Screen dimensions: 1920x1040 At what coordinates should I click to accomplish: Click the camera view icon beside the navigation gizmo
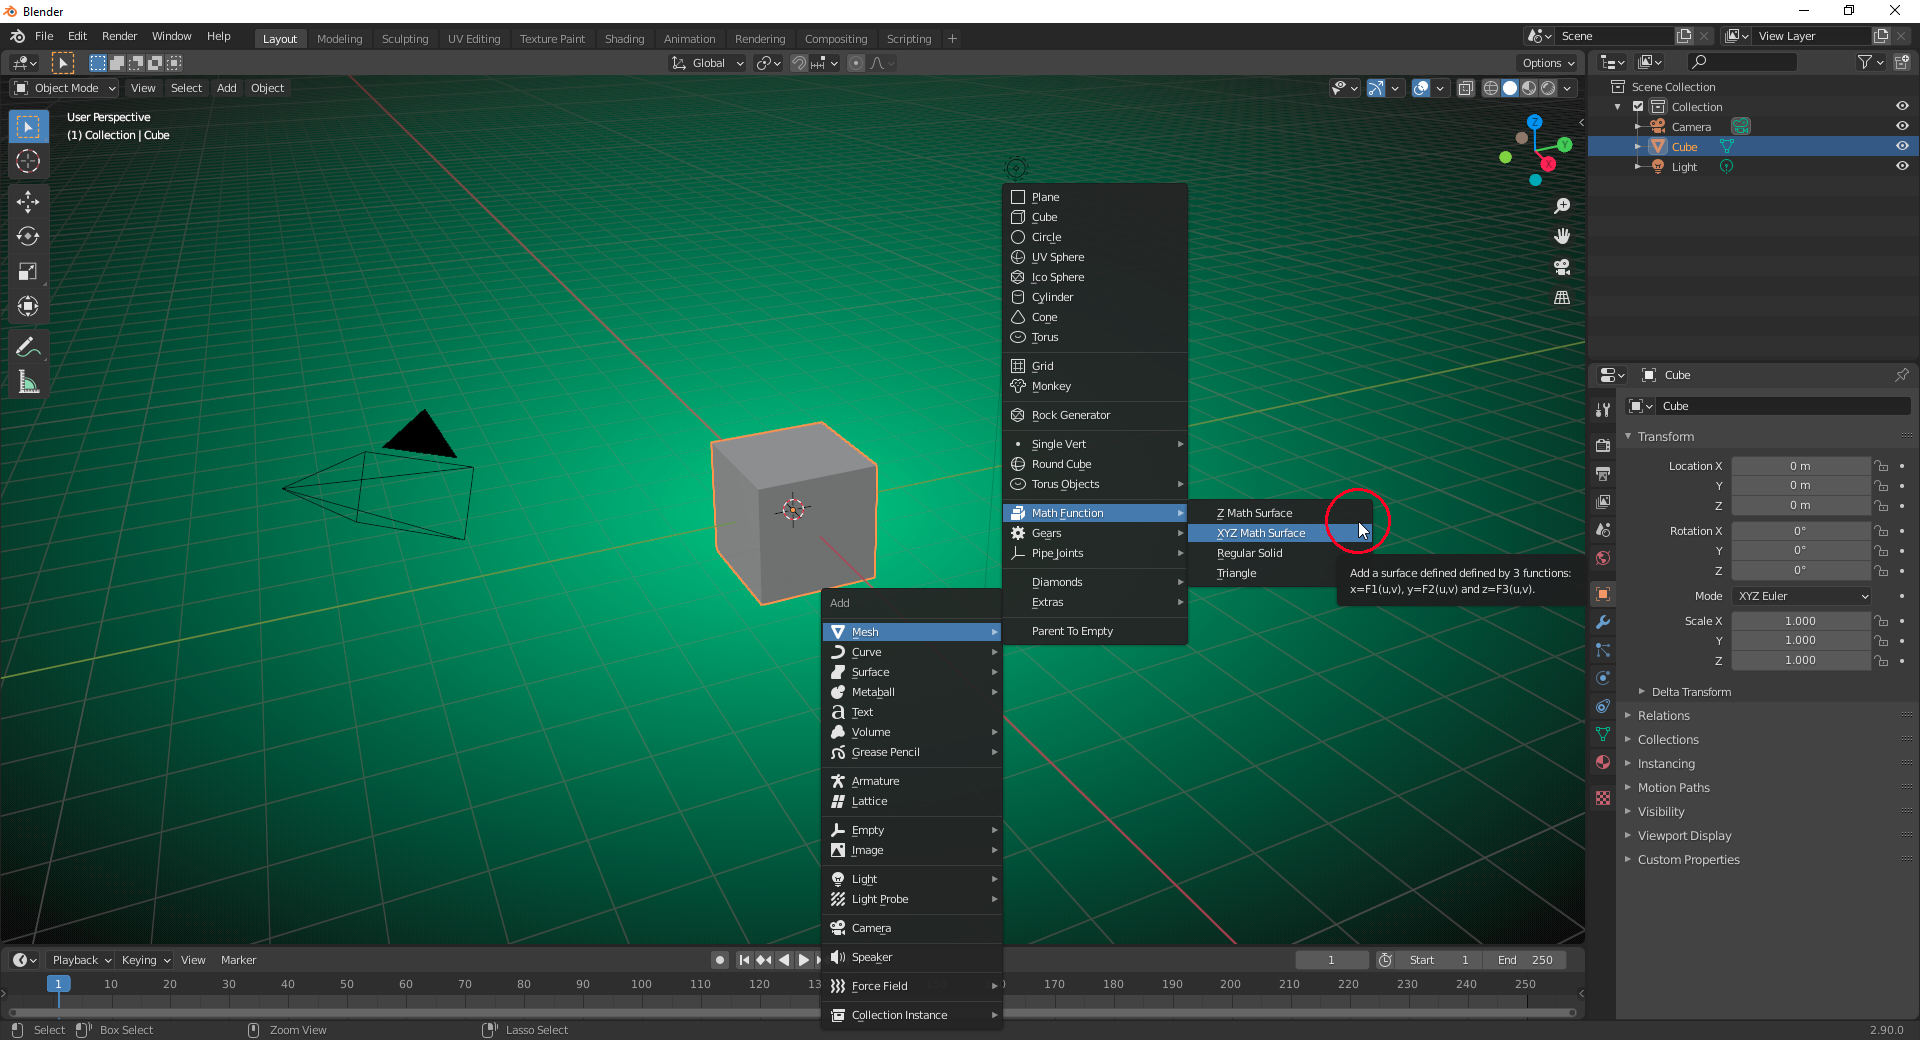point(1563,267)
